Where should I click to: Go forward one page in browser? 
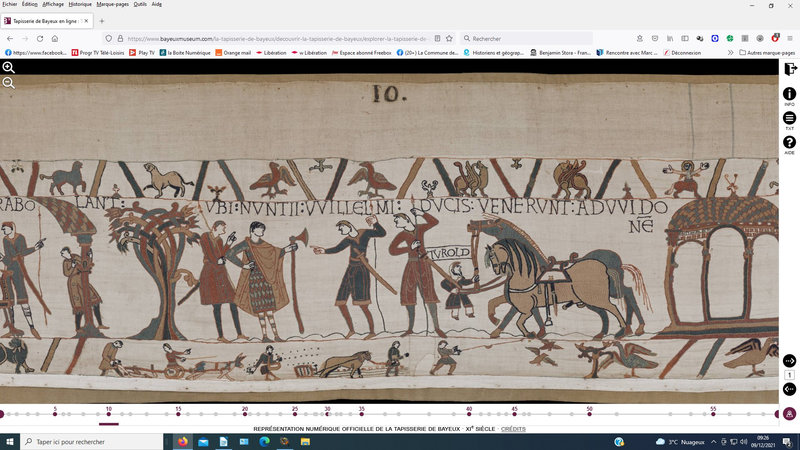(24, 39)
